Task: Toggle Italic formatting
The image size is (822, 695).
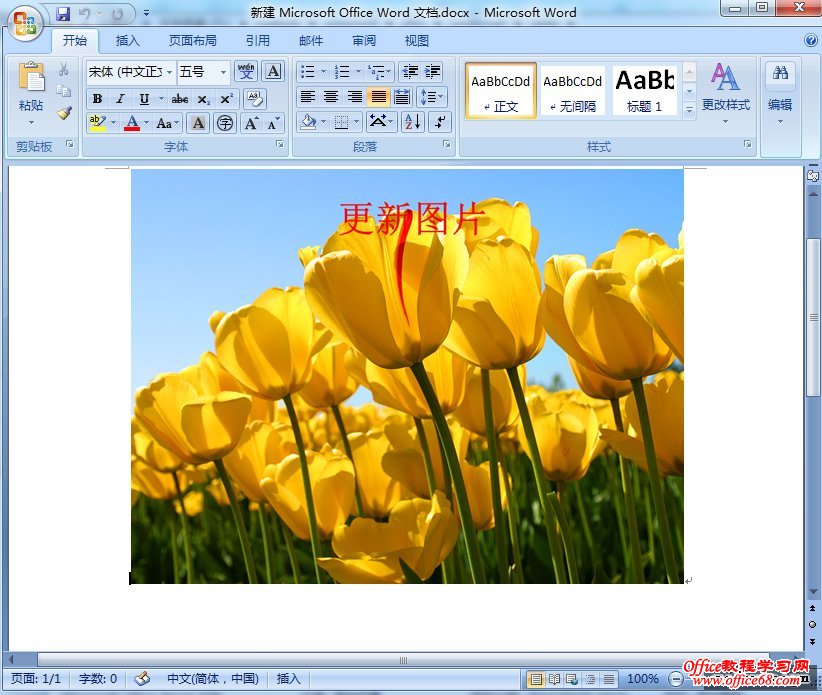Action: tap(120, 99)
